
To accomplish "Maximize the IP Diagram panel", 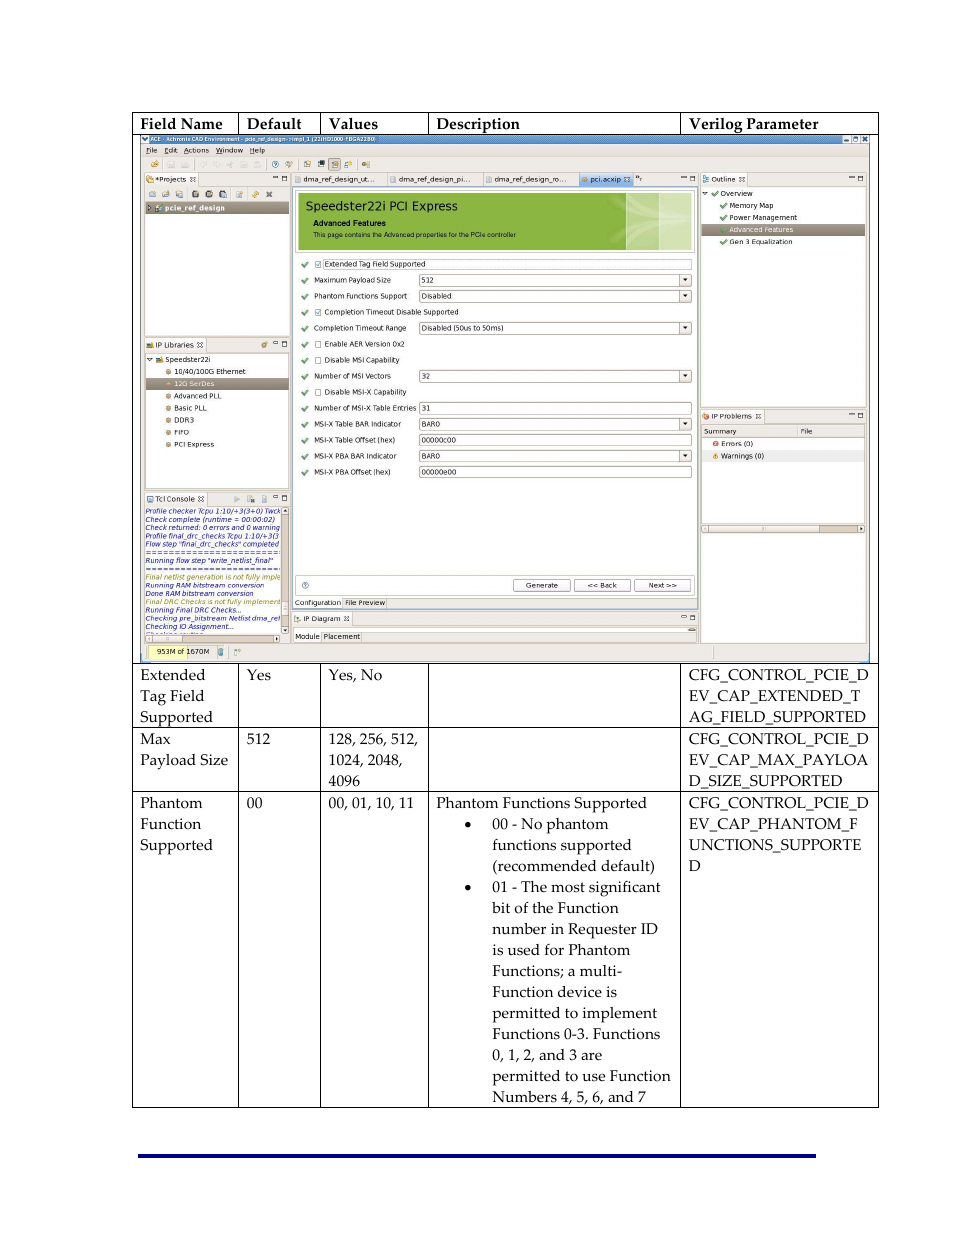I will (692, 618).
